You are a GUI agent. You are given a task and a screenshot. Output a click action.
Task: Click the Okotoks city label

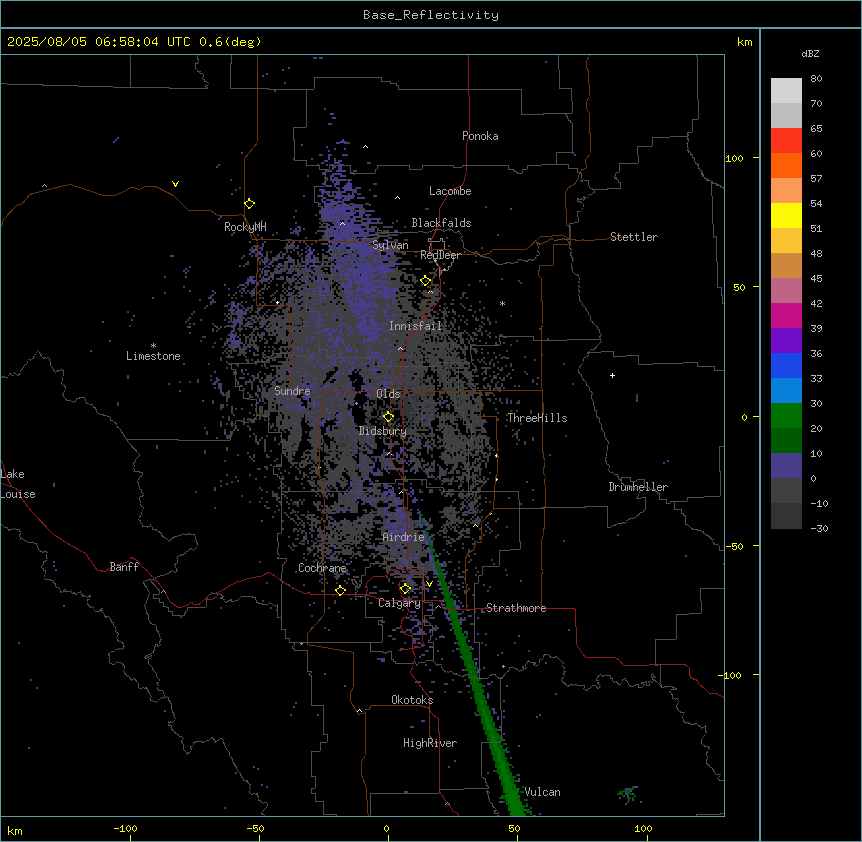[412, 700]
